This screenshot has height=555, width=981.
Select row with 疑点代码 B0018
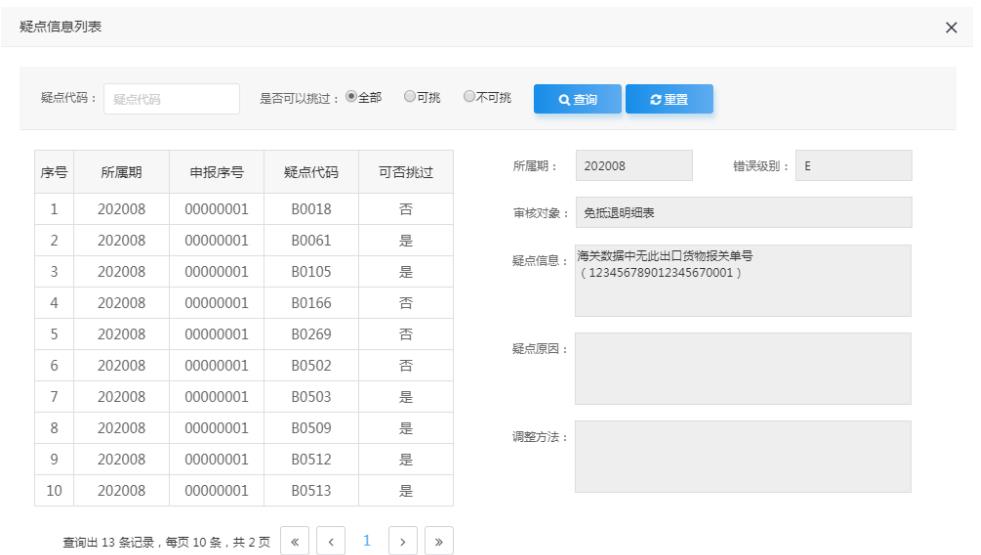(310, 211)
